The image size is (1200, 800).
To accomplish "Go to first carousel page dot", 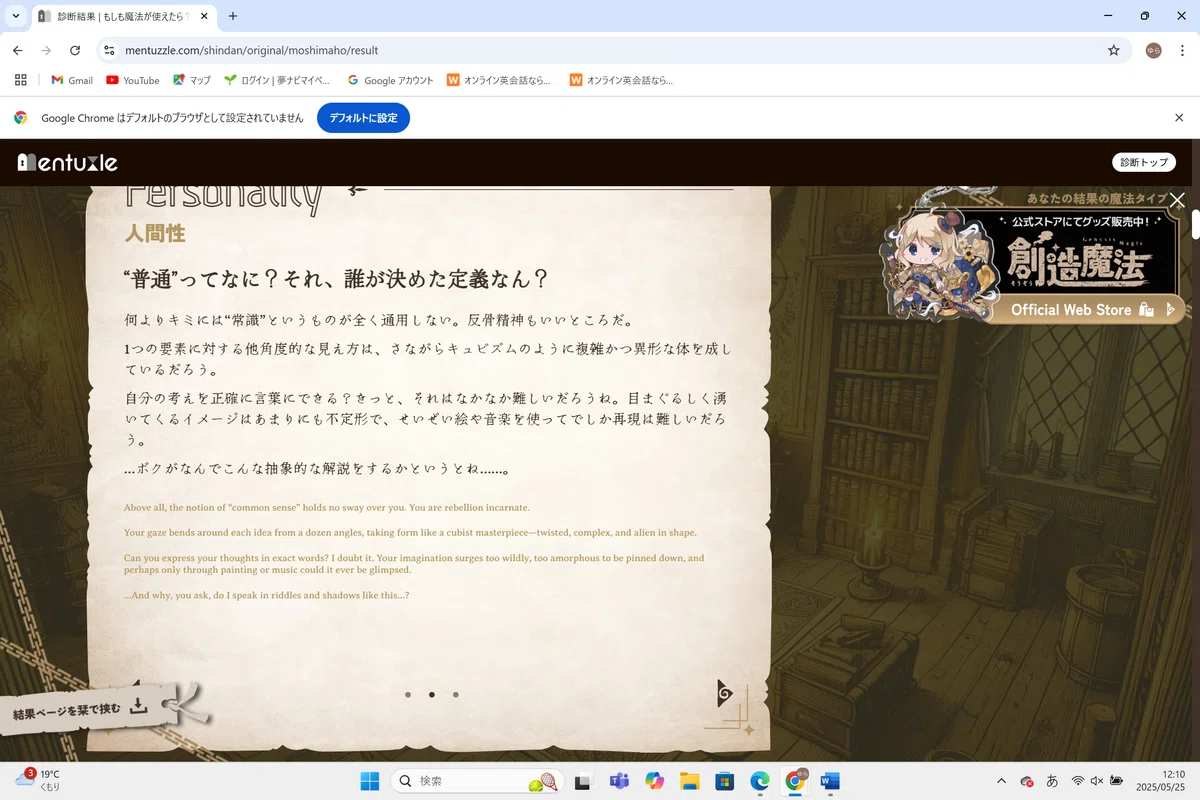I will 408,694.
